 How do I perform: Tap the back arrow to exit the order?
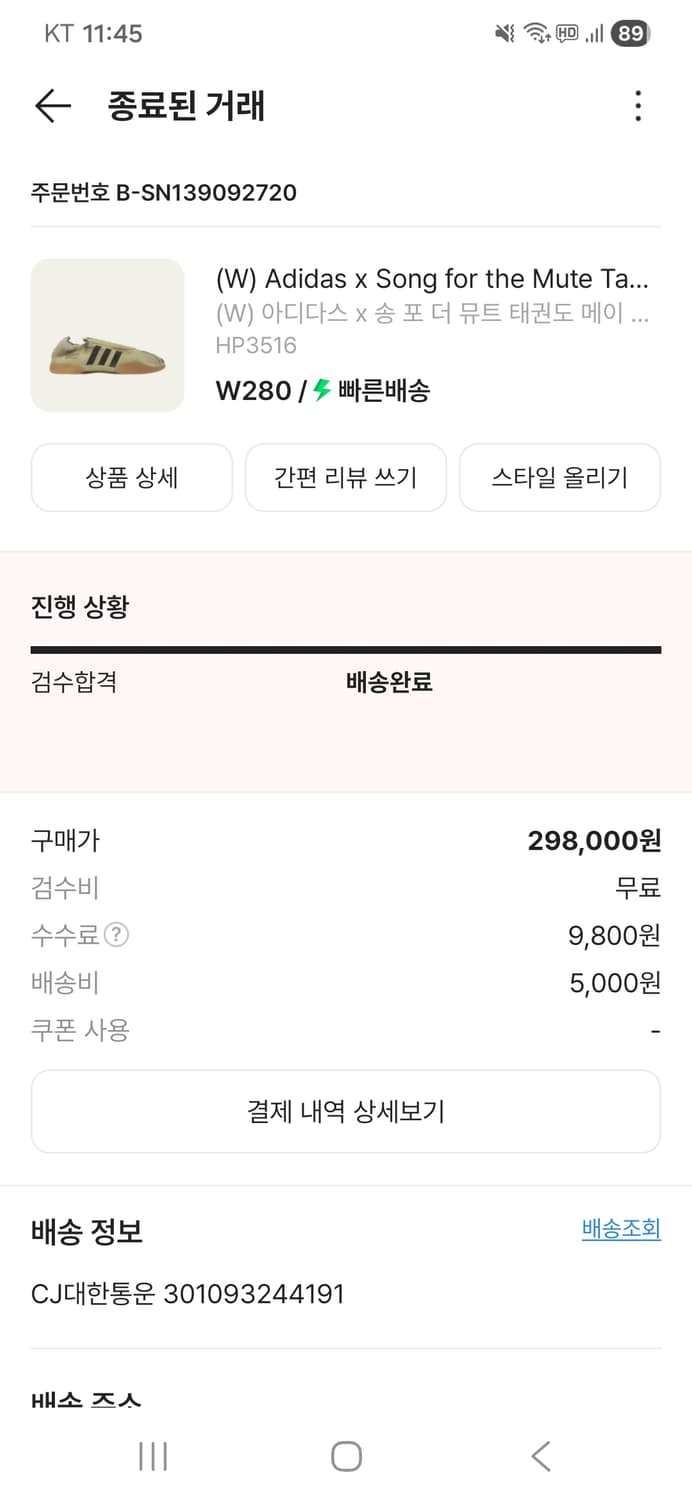point(52,106)
